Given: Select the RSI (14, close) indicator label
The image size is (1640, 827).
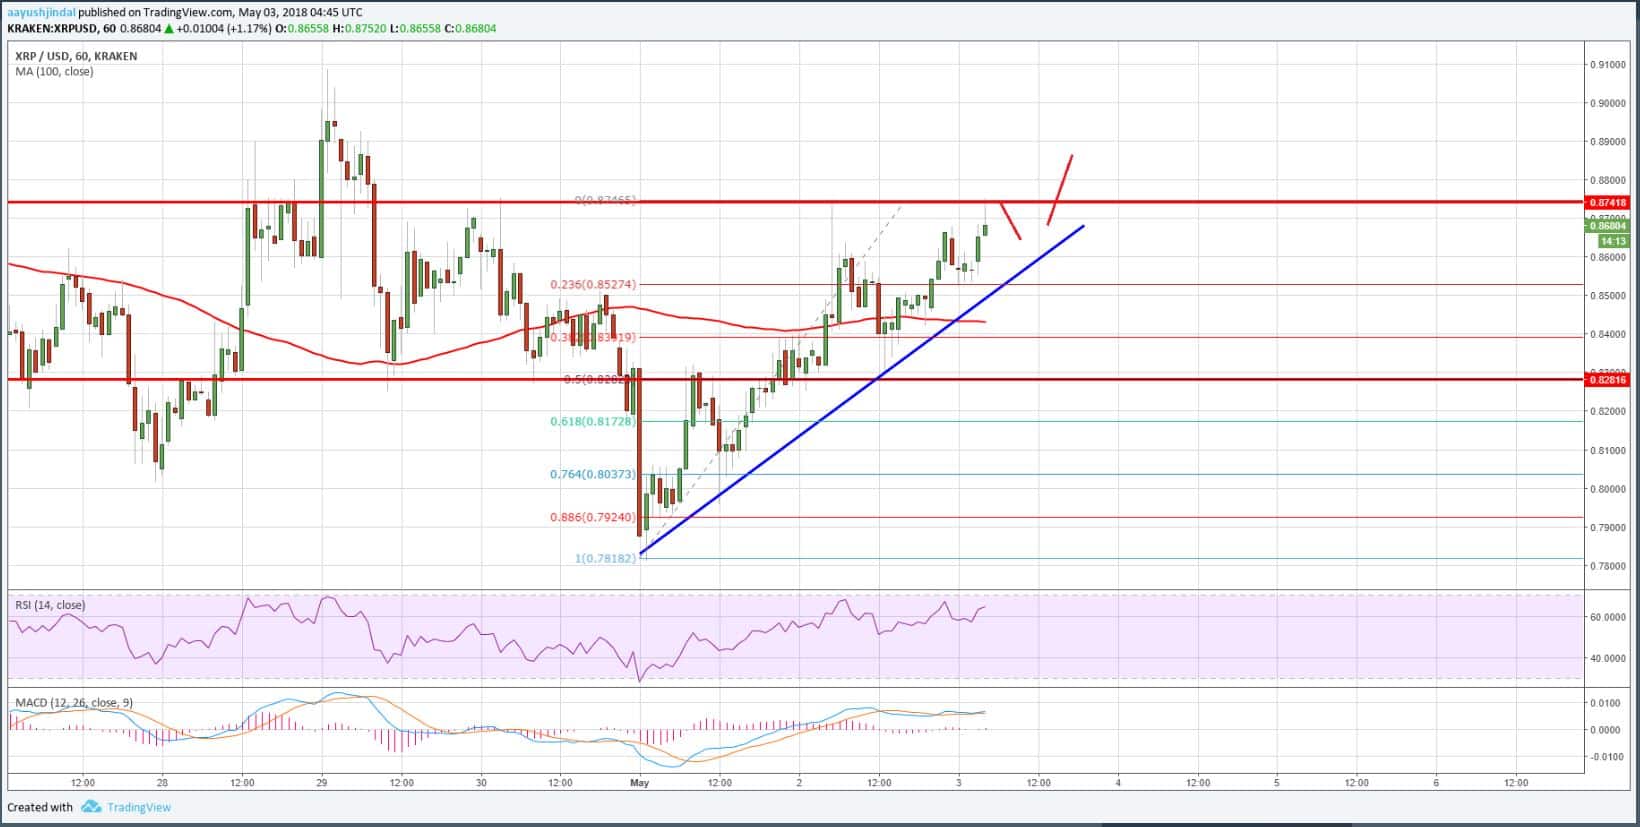Looking at the screenshot, I should [50, 605].
